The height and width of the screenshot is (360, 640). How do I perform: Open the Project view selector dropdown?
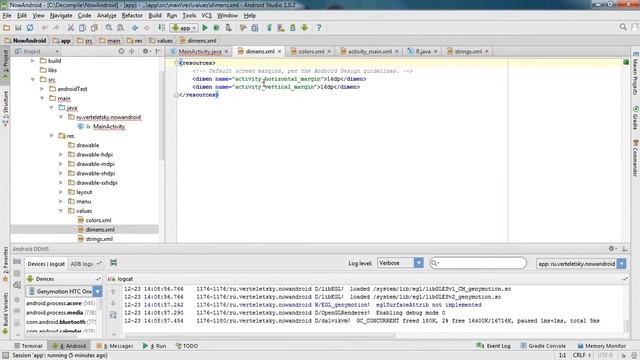pyautogui.click(x=37, y=51)
